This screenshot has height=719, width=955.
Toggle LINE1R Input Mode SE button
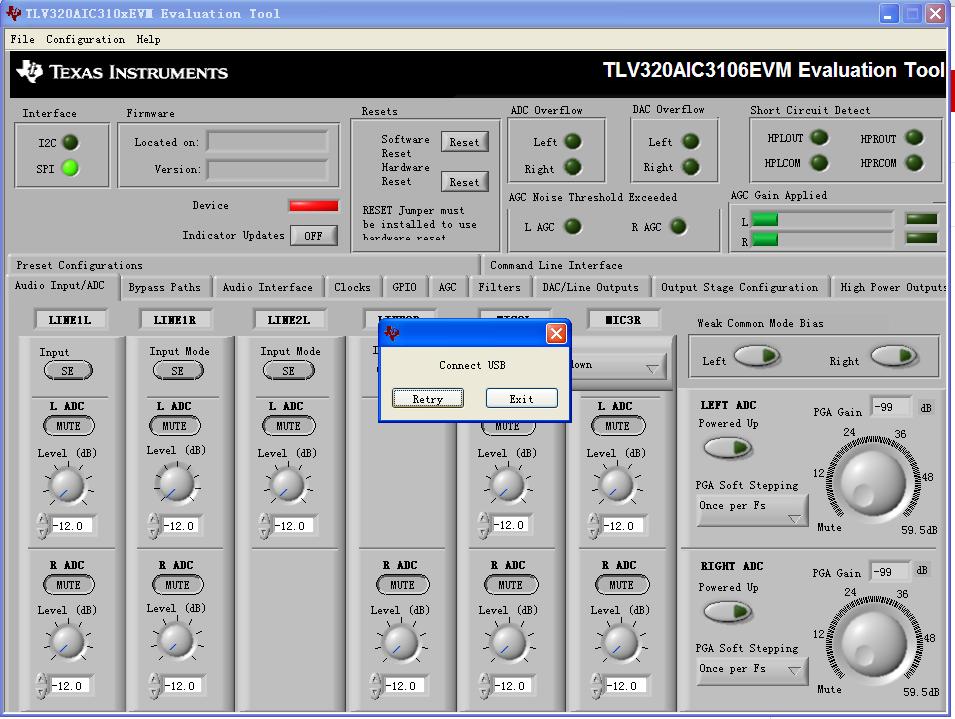coord(178,370)
